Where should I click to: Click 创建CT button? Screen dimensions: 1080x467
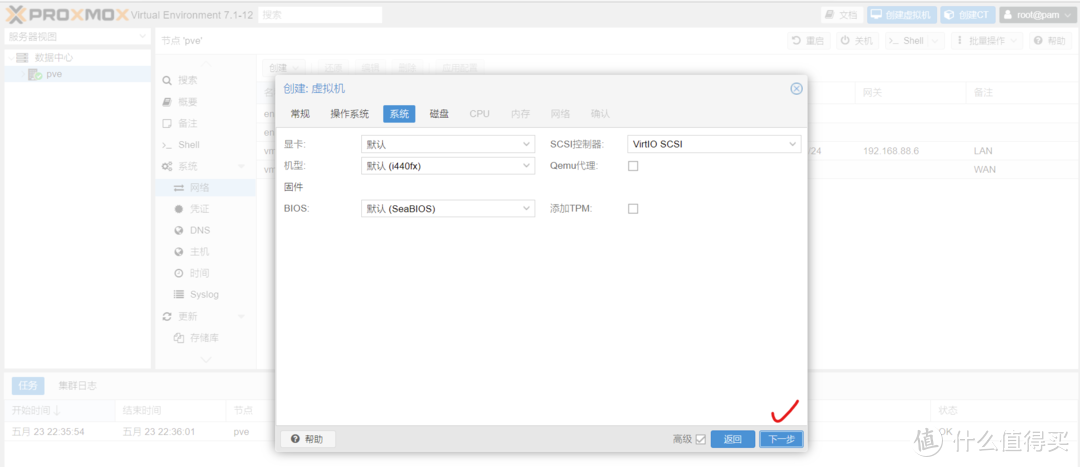click(968, 15)
